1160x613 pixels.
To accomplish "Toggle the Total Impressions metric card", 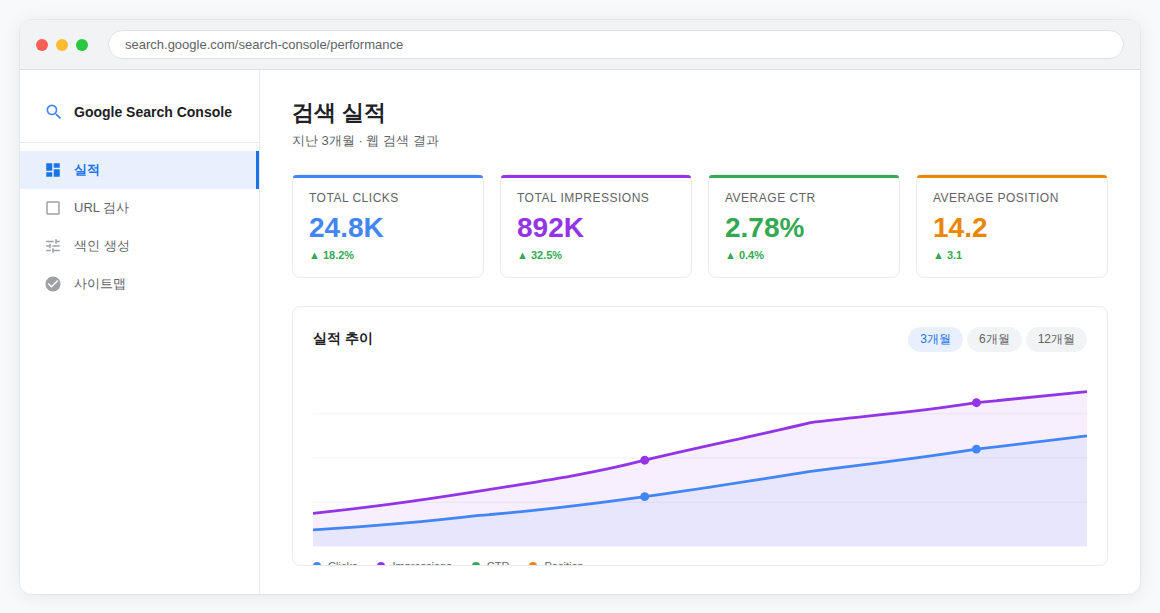I will (x=596, y=226).
